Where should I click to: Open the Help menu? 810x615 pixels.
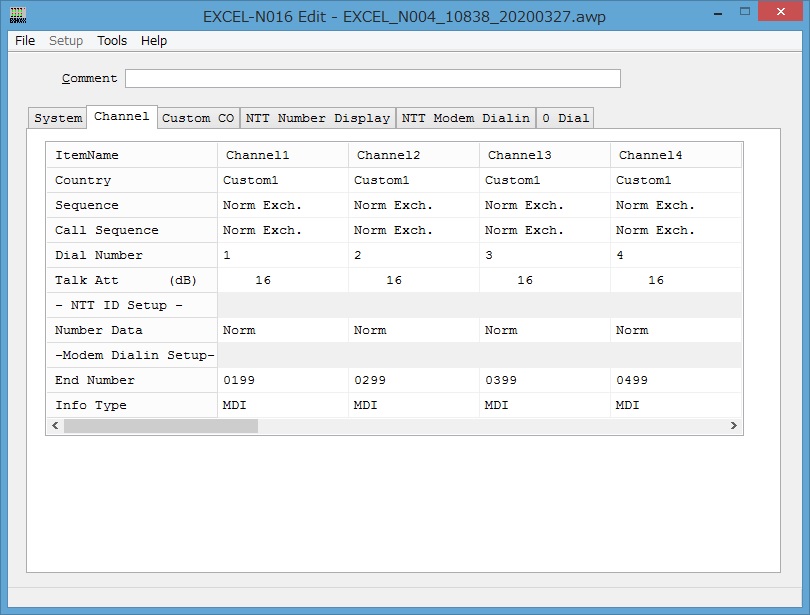(154, 41)
